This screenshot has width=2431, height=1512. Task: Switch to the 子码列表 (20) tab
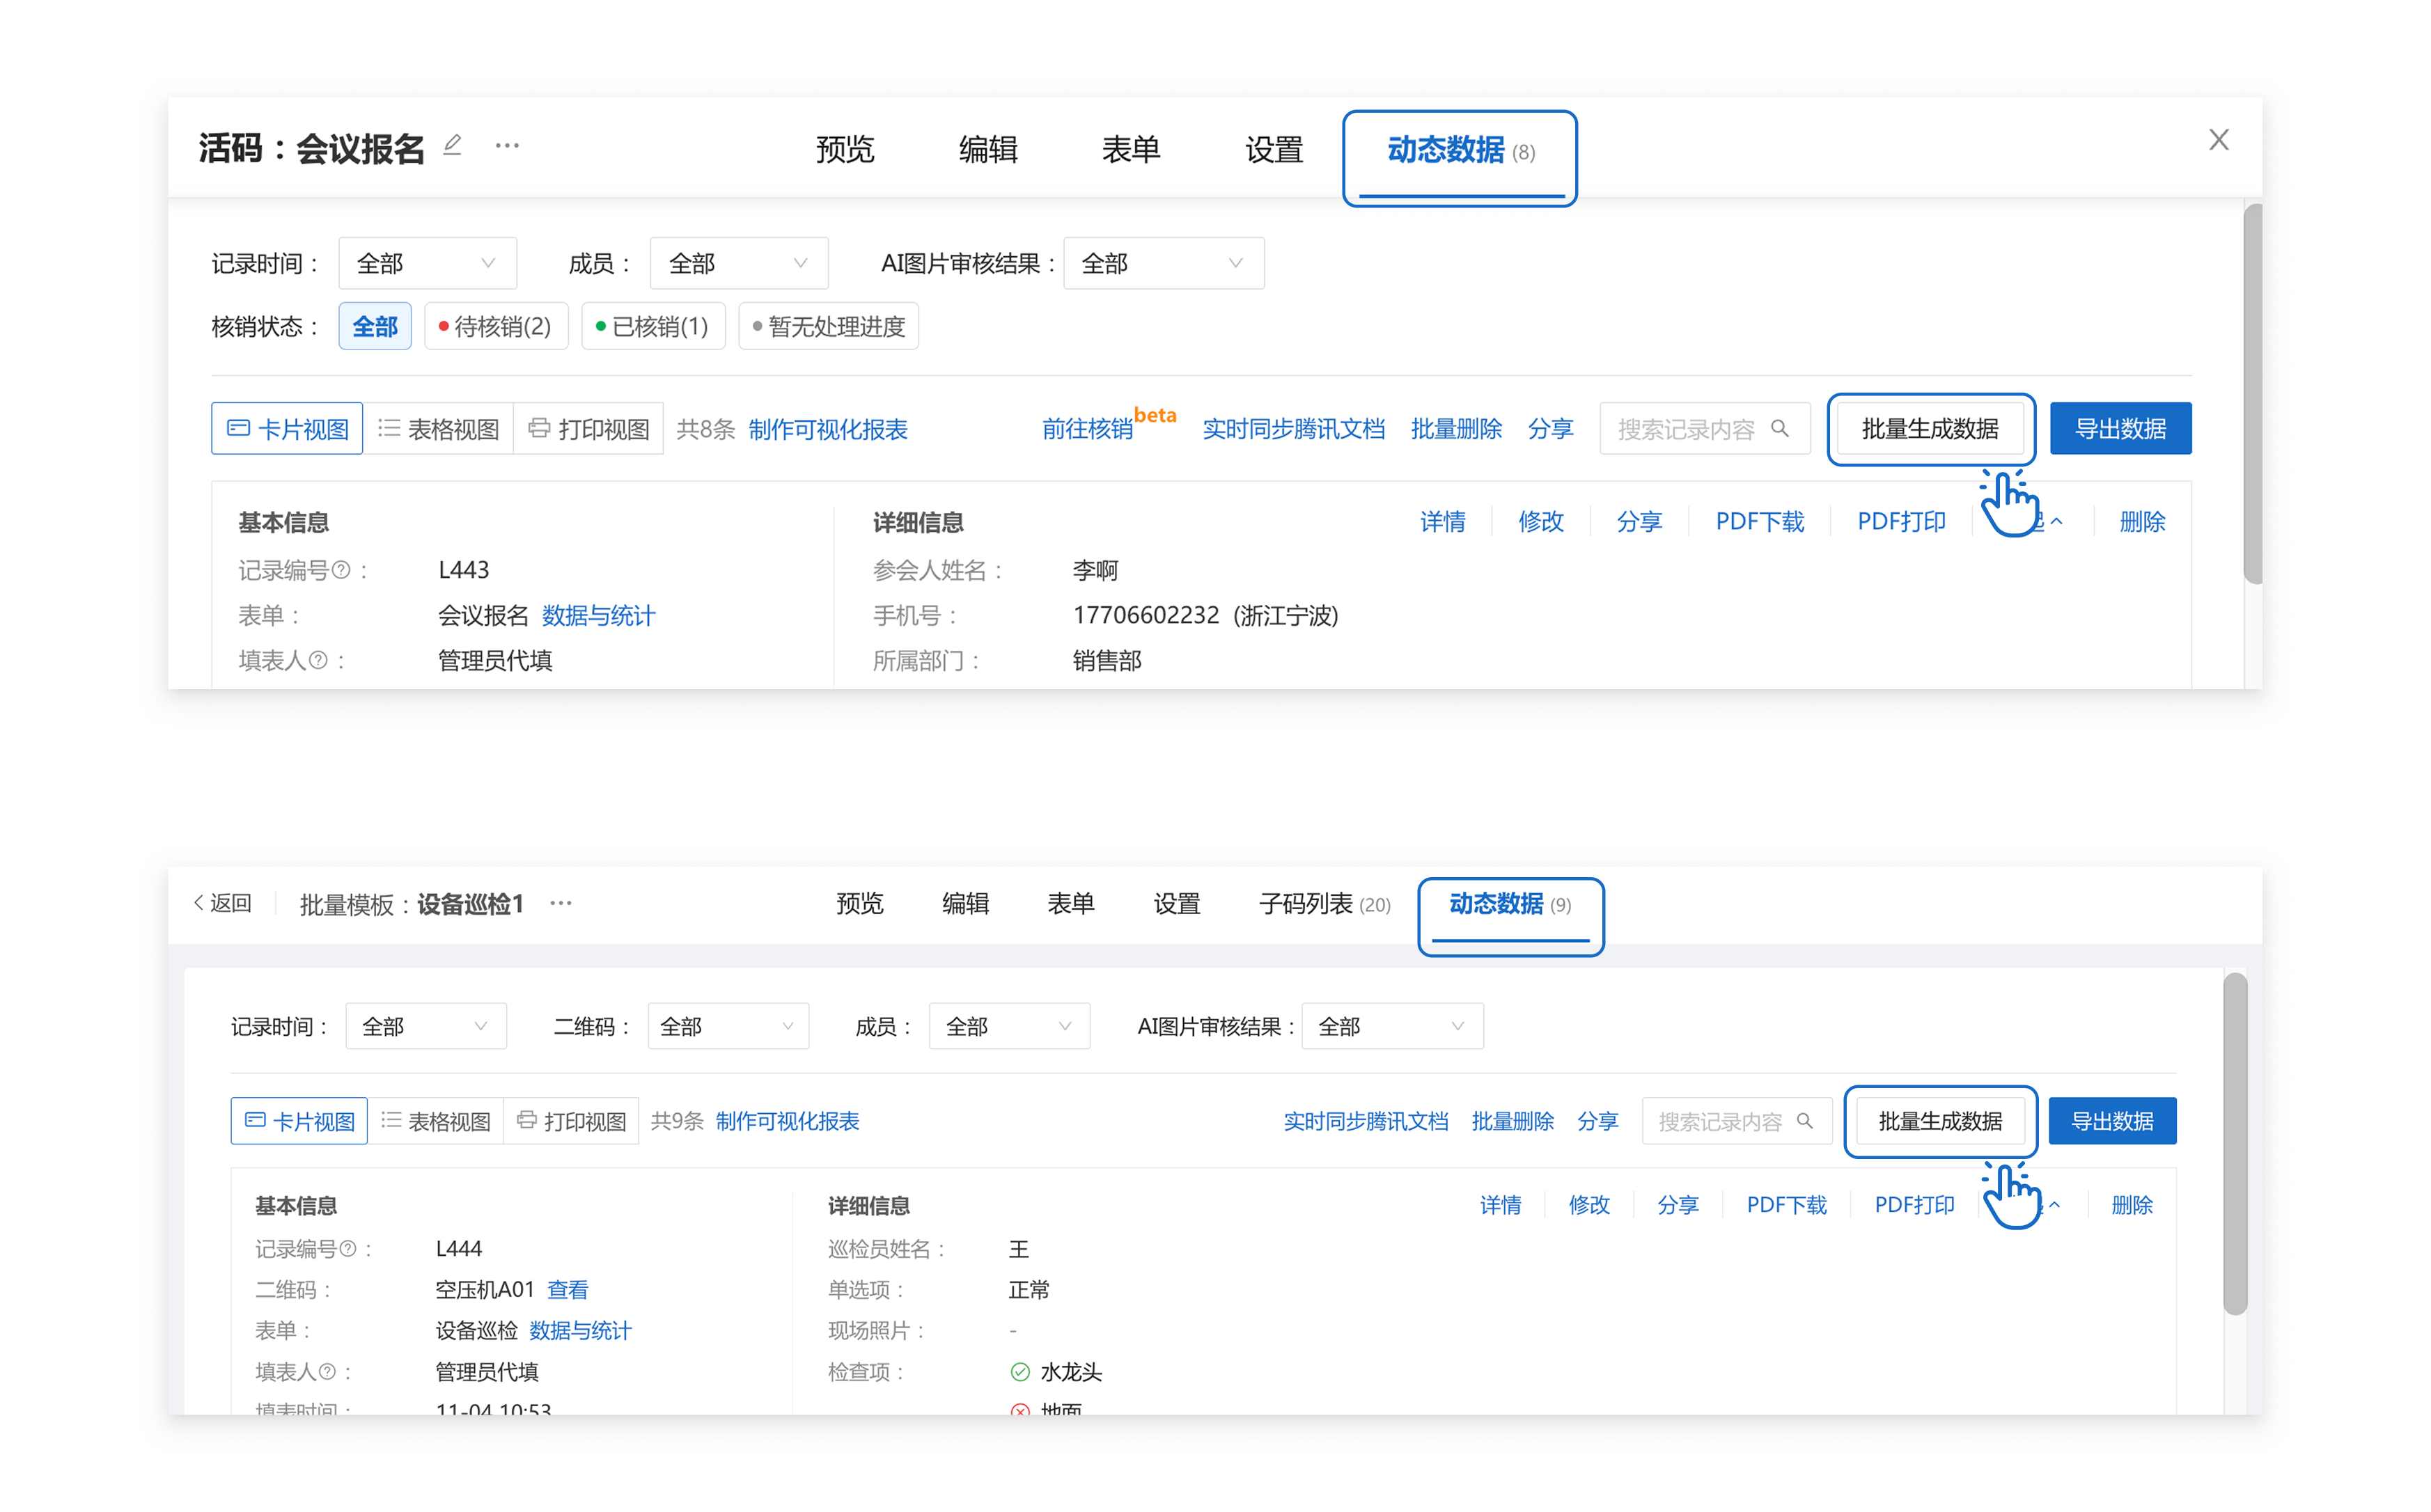click(x=1324, y=904)
